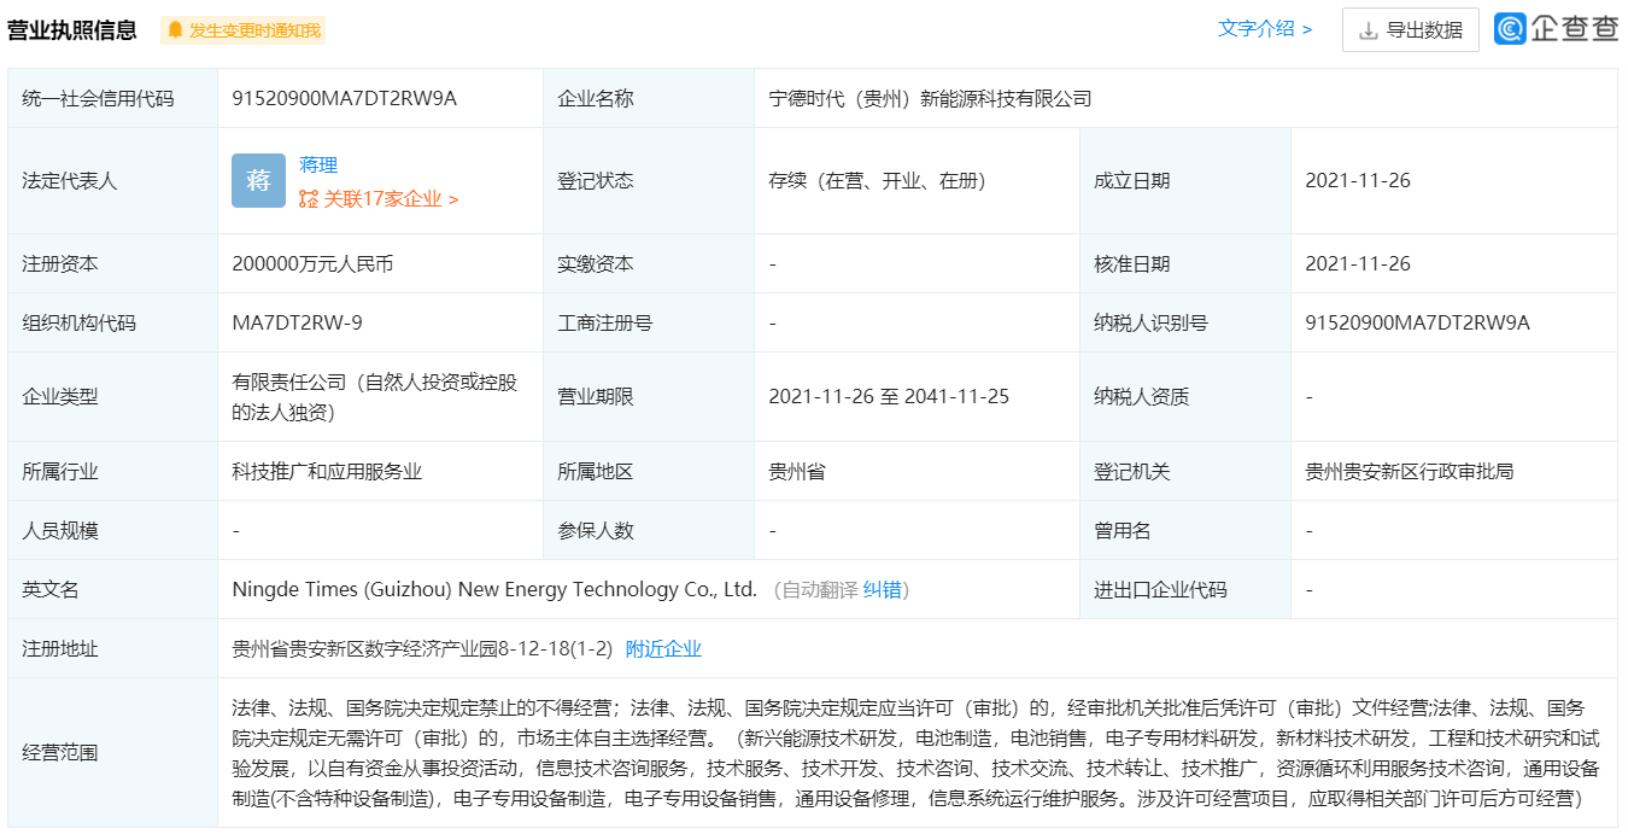Image resolution: width=1628 pixels, height=835 pixels.
Task: Select registered capital 200000万元人民币
Action: click(312, 264)
